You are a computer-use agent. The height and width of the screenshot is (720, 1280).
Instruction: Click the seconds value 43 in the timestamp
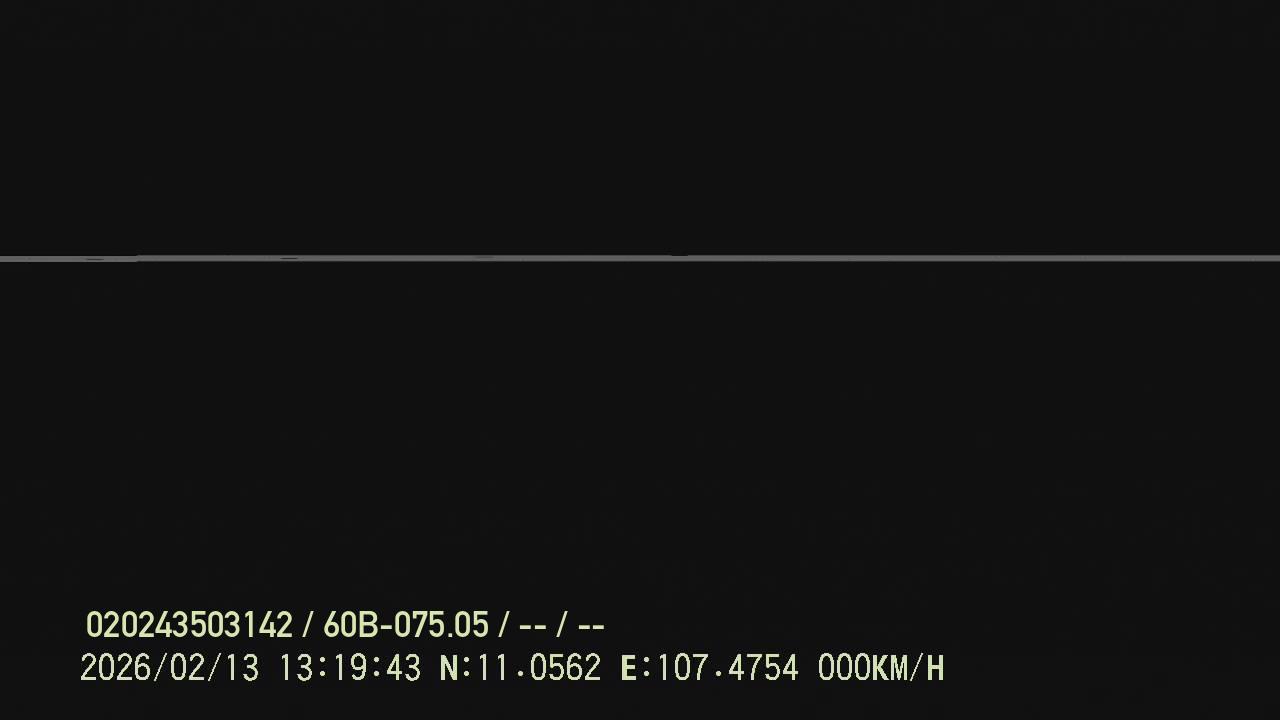[x=403, y=668]
